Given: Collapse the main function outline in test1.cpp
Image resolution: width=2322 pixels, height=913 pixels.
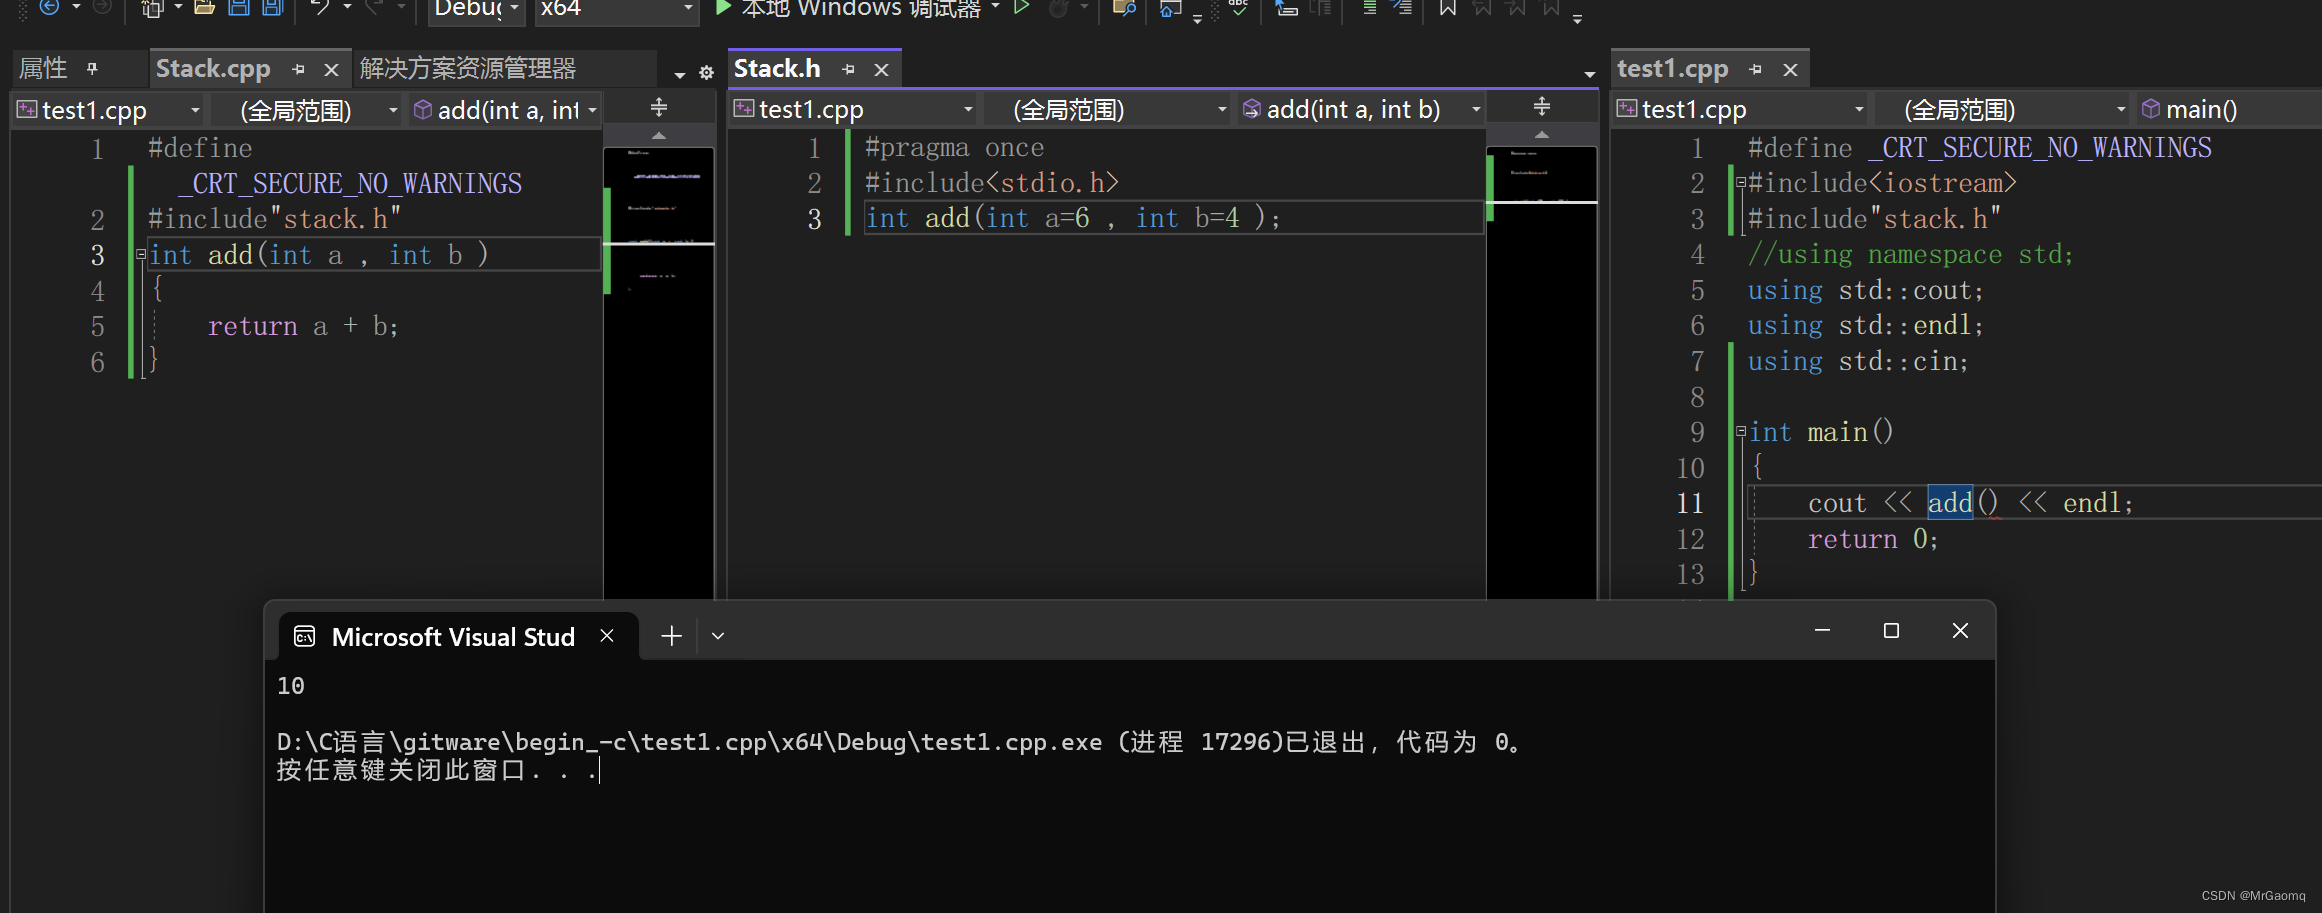Looking at the screenshot, I should pyautogui.click(x=1741, y=432).
